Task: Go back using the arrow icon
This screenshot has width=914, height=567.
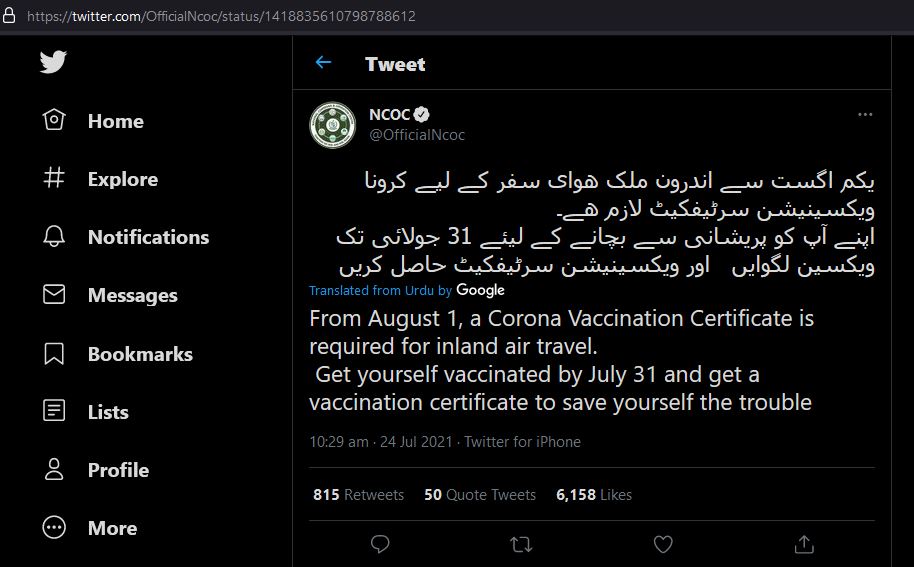Action: point(323,62)
